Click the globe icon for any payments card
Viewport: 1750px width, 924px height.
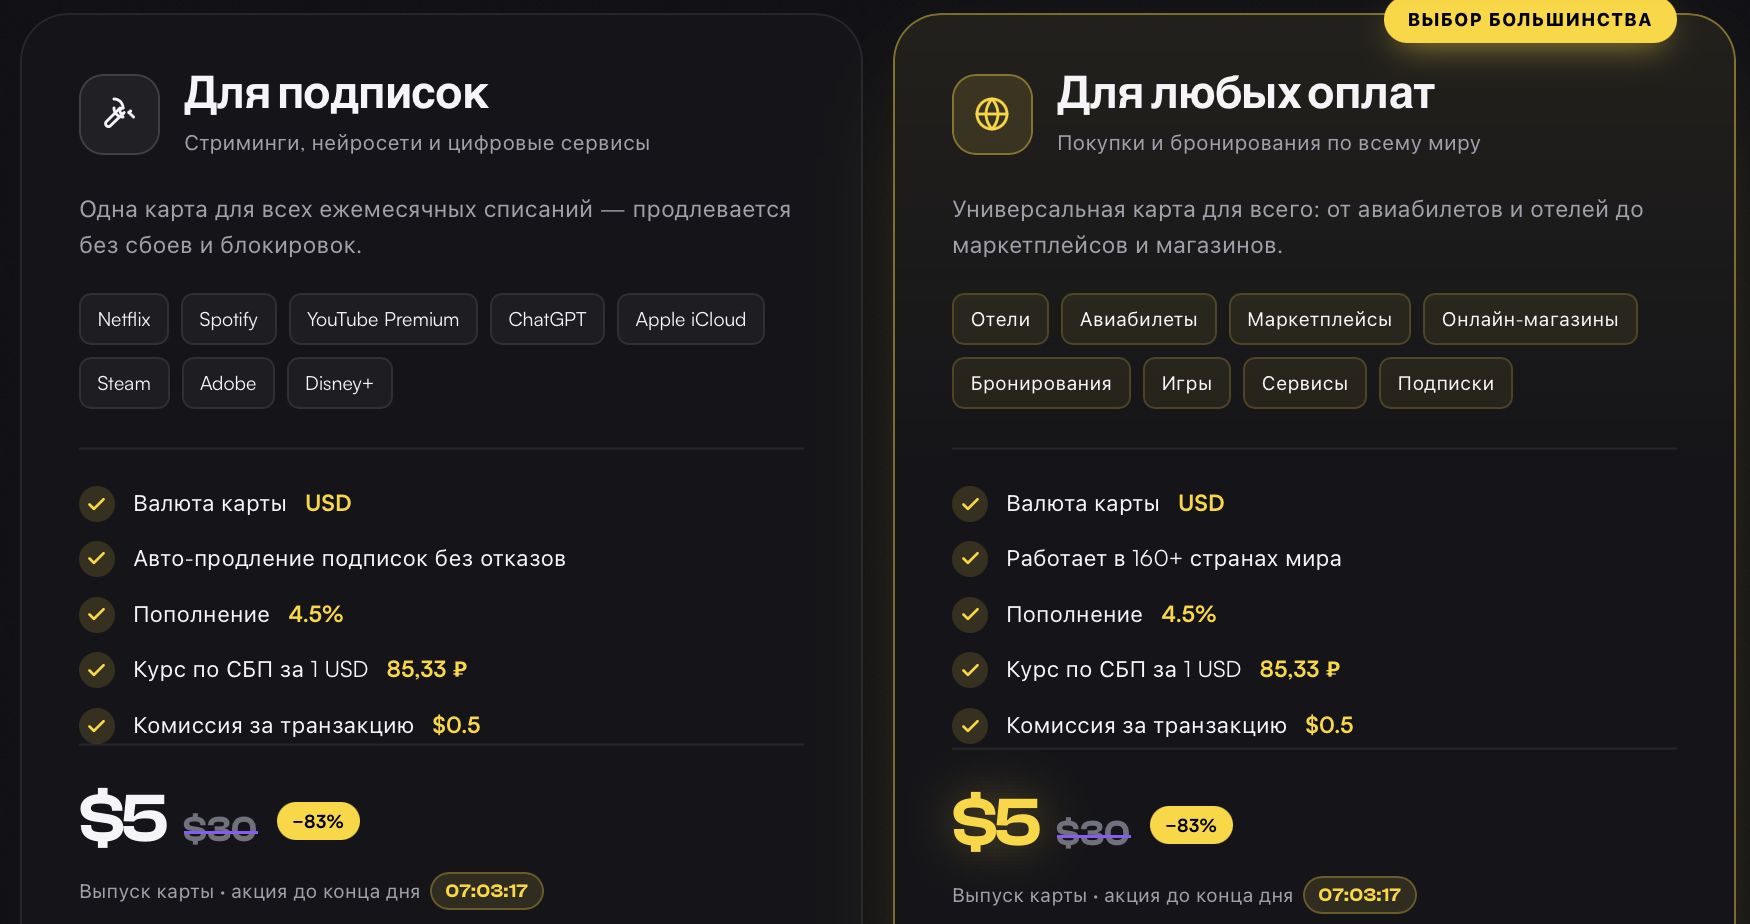[x=992, y=114]
